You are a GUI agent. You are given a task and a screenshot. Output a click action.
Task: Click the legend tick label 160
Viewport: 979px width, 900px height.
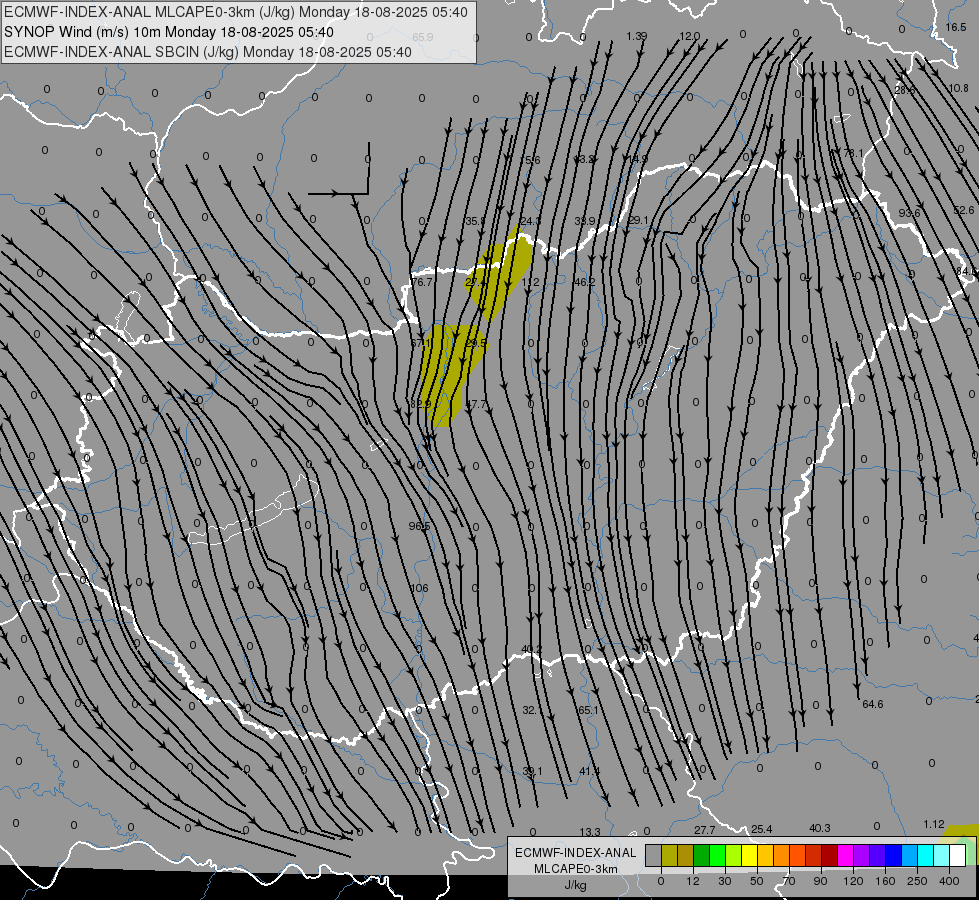point(885,881)
